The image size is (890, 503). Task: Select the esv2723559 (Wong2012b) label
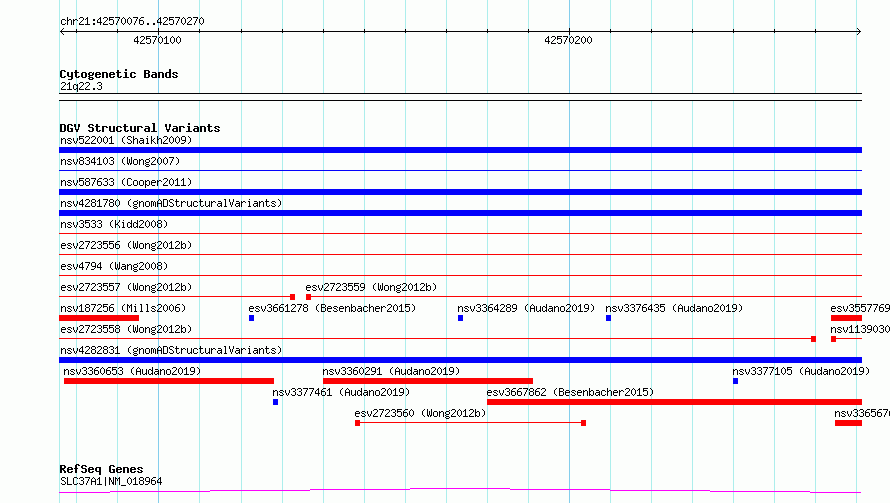(371, 287)
